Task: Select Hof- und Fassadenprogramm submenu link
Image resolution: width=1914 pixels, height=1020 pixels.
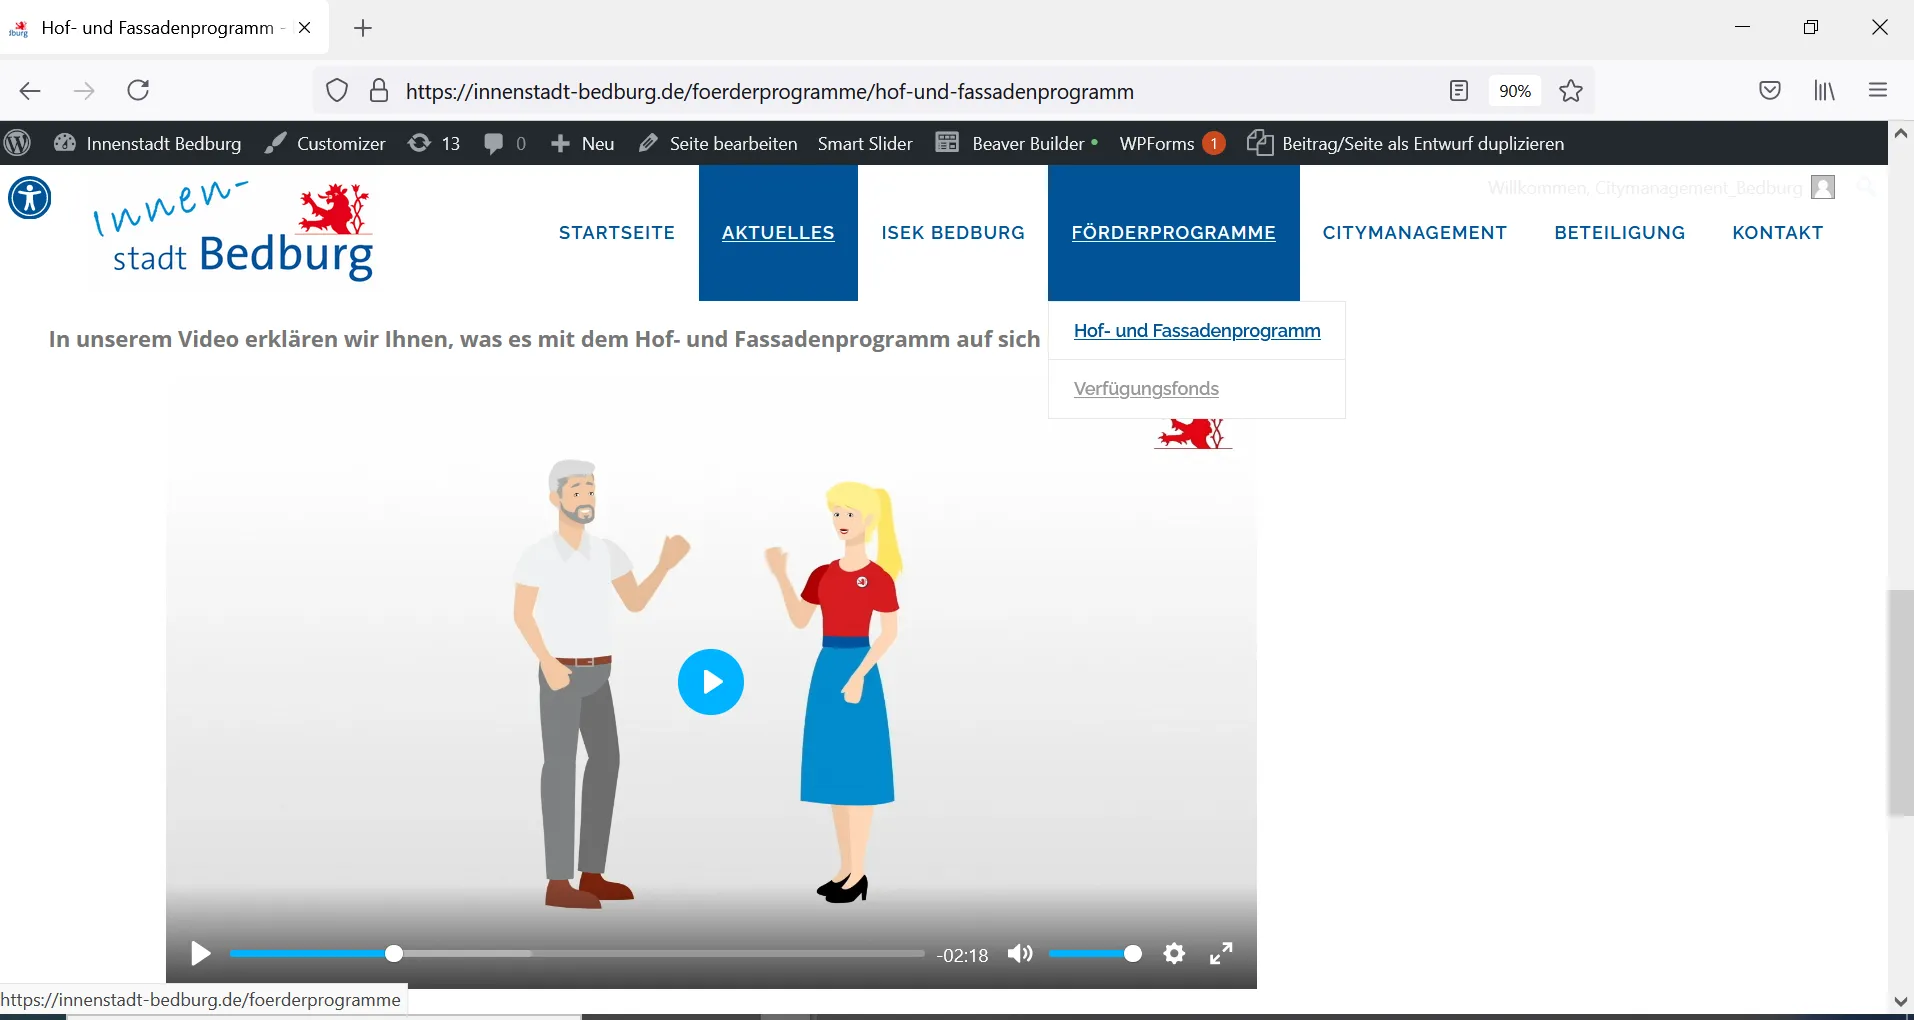Action: 1197,331
